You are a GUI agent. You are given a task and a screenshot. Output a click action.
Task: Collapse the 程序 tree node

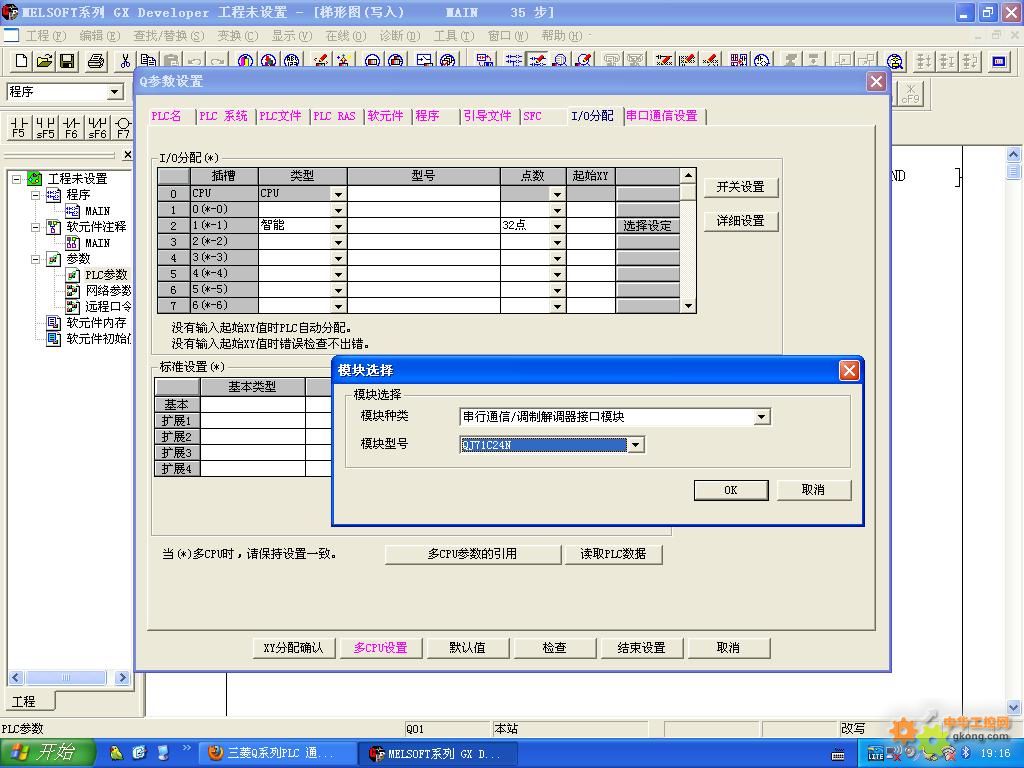(36, 195)
